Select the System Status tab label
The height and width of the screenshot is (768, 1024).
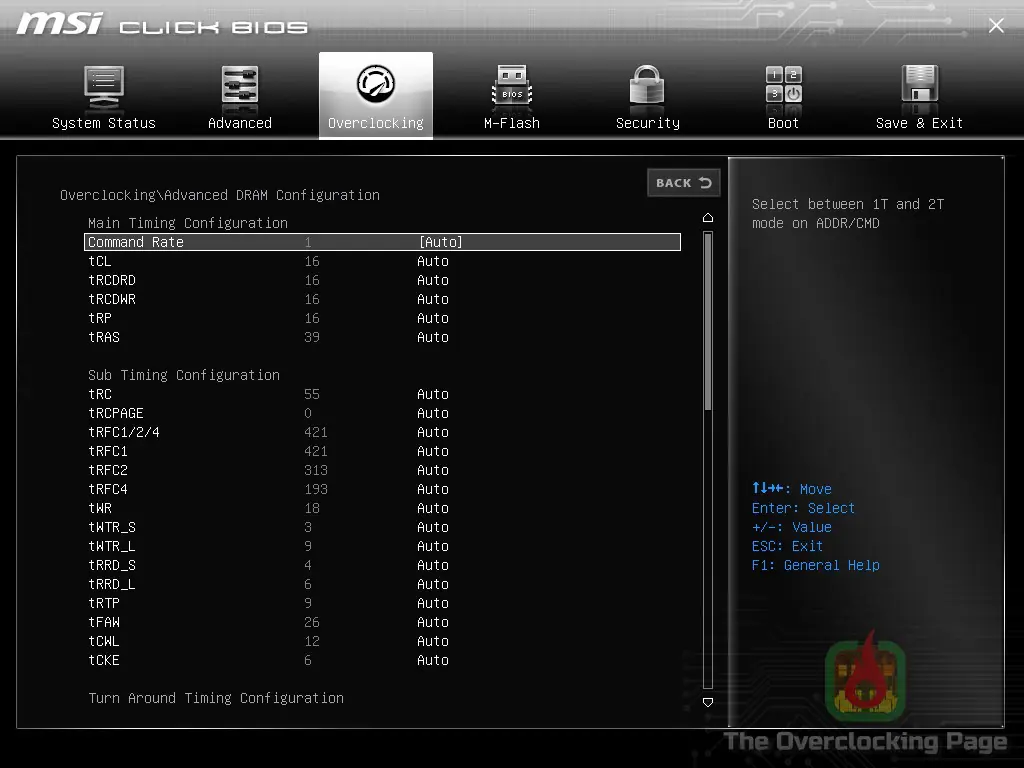click(x=104, y=123)
